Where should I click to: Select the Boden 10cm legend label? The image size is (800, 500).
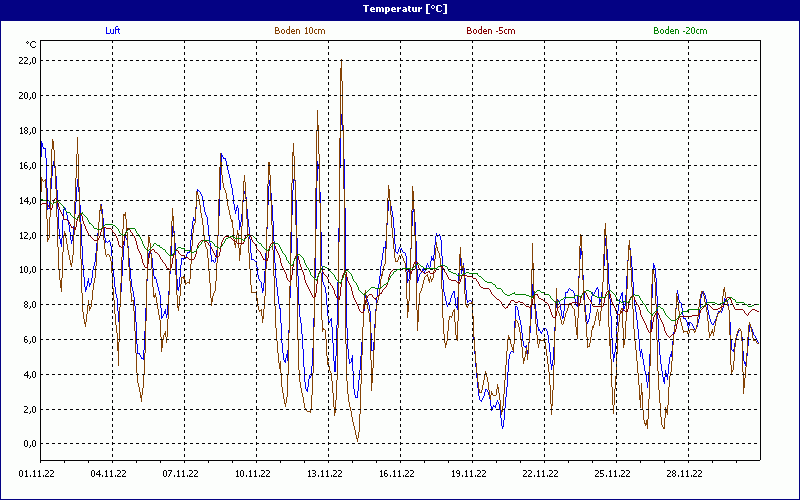[x=299, y=31]
